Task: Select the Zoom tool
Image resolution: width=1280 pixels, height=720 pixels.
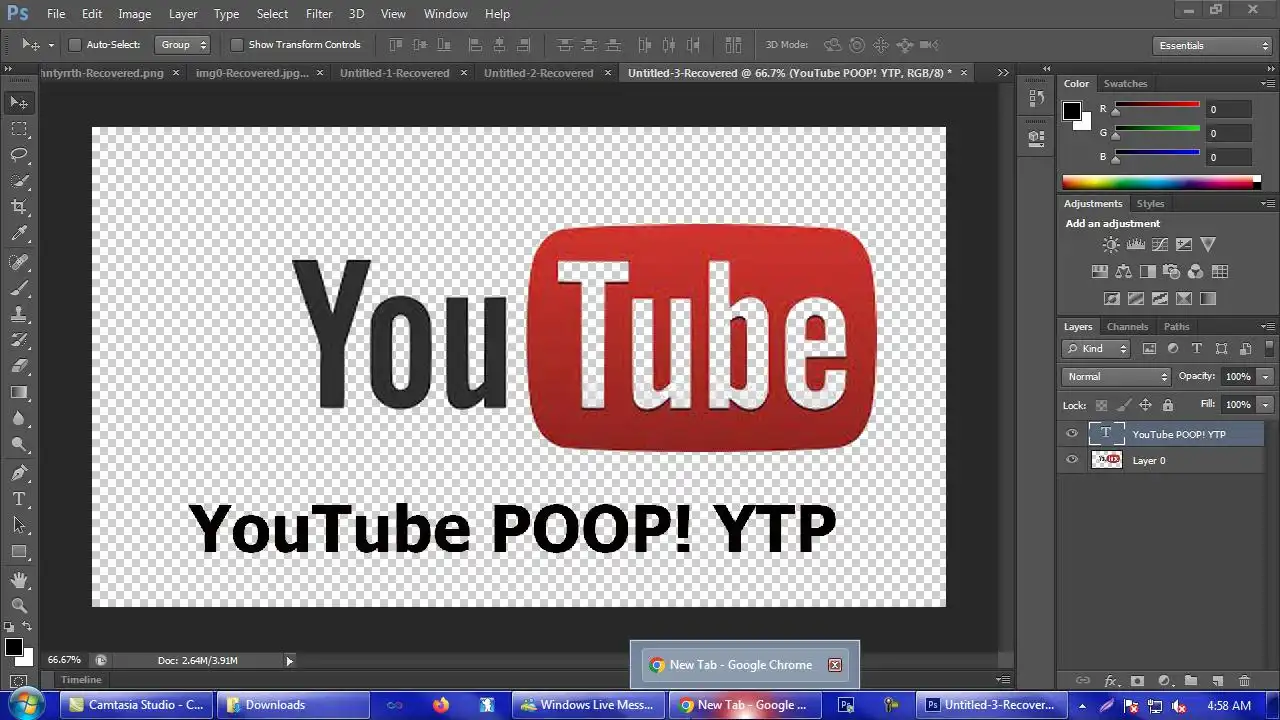Action: point(19,606)
